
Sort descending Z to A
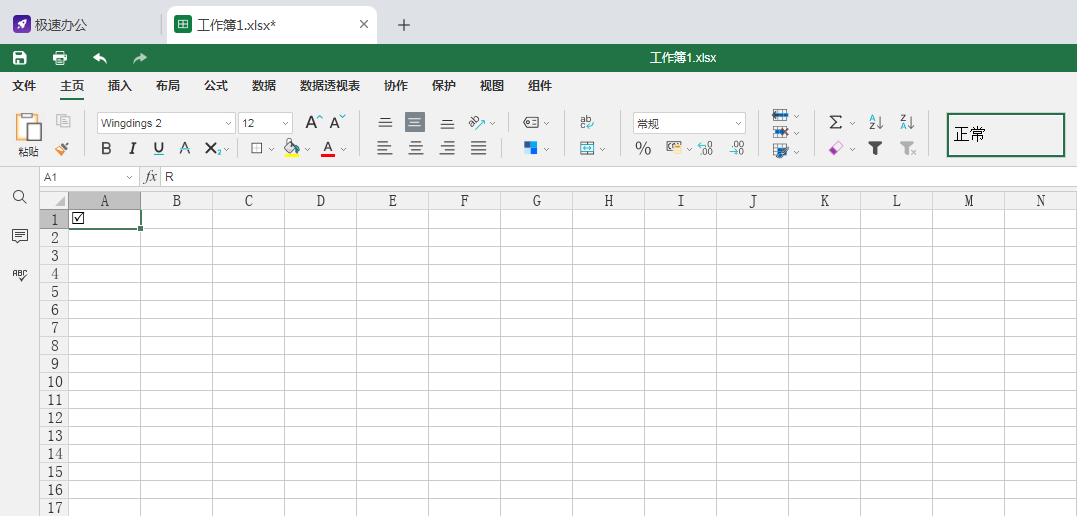[x=907, y=122]
